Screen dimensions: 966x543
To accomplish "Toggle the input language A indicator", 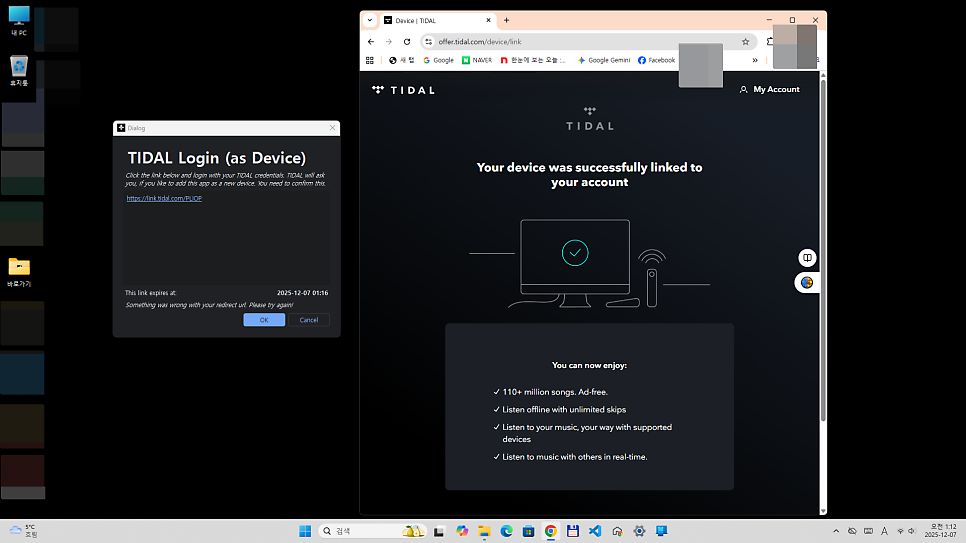I will tap(884, 531).
